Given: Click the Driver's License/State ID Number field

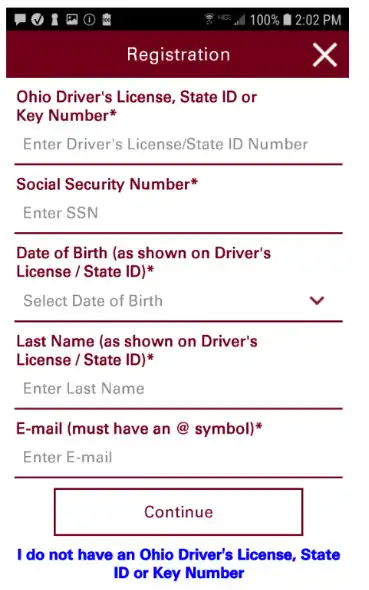Looking at the screenshot, I should pyautogui.click(x=178, y=144).
